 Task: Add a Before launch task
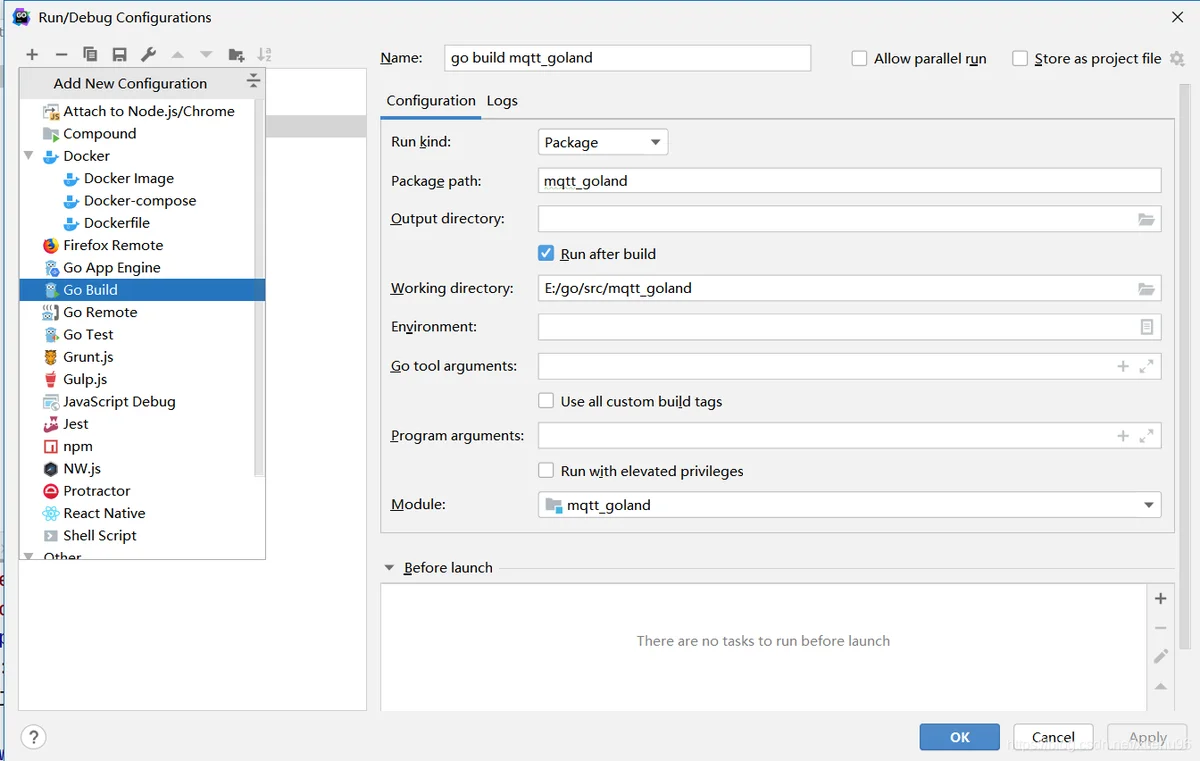1161,598
